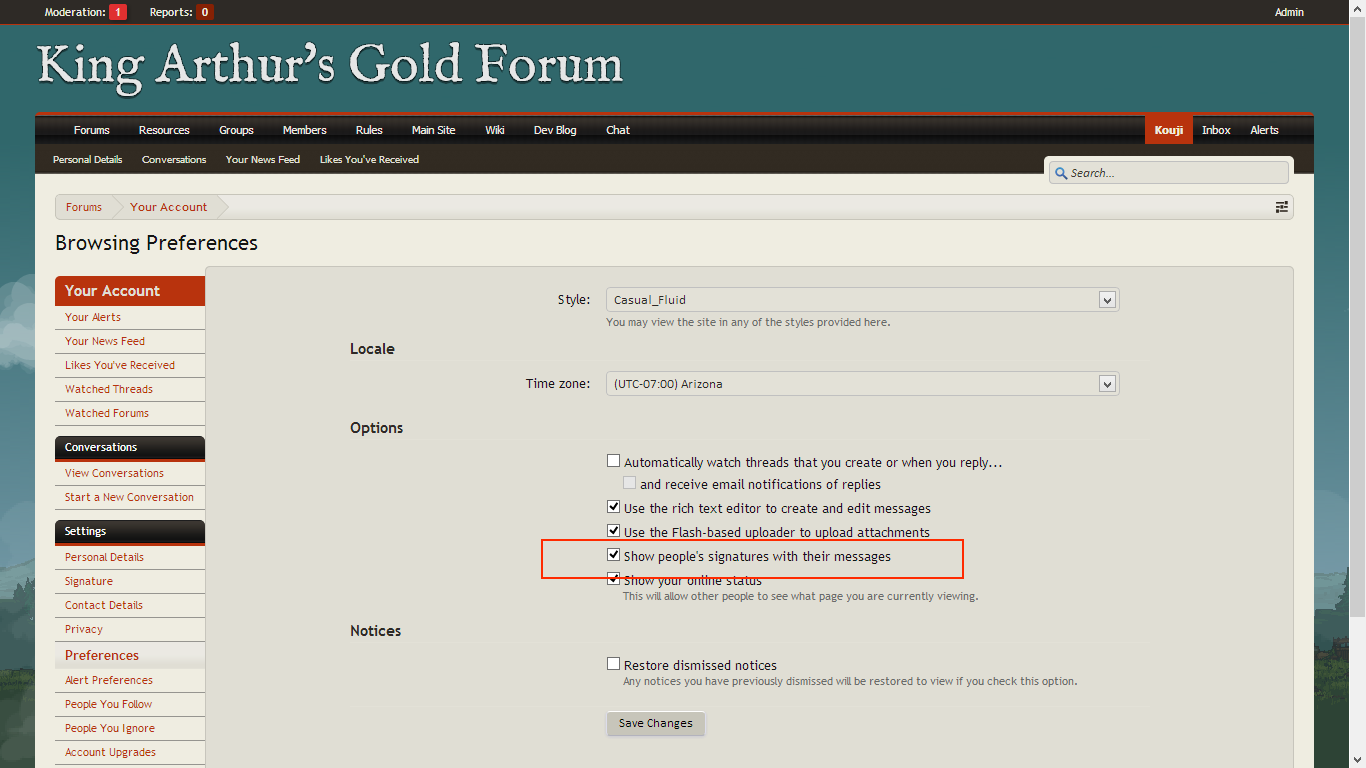
Task: Go to Main Site tab
Action: pos(433,130)
